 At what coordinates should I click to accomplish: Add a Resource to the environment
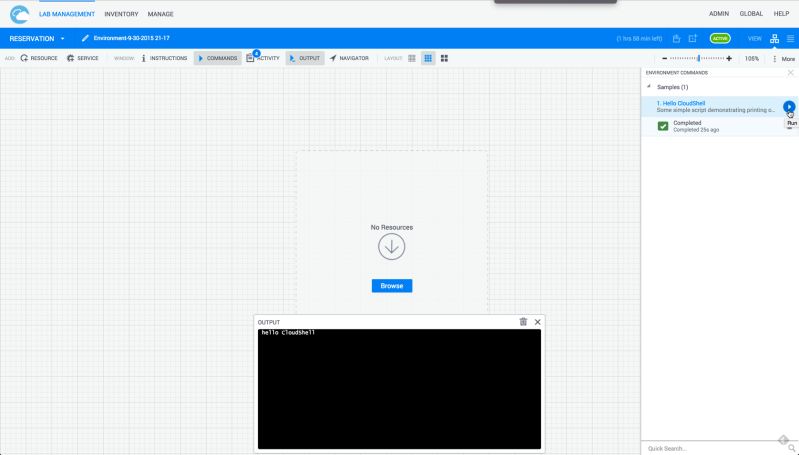point(39,58)
